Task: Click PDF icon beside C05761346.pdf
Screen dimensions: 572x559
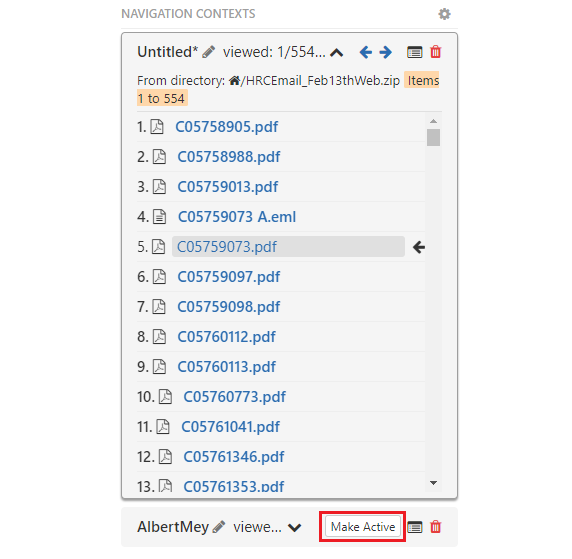Action: pos(165,456)
